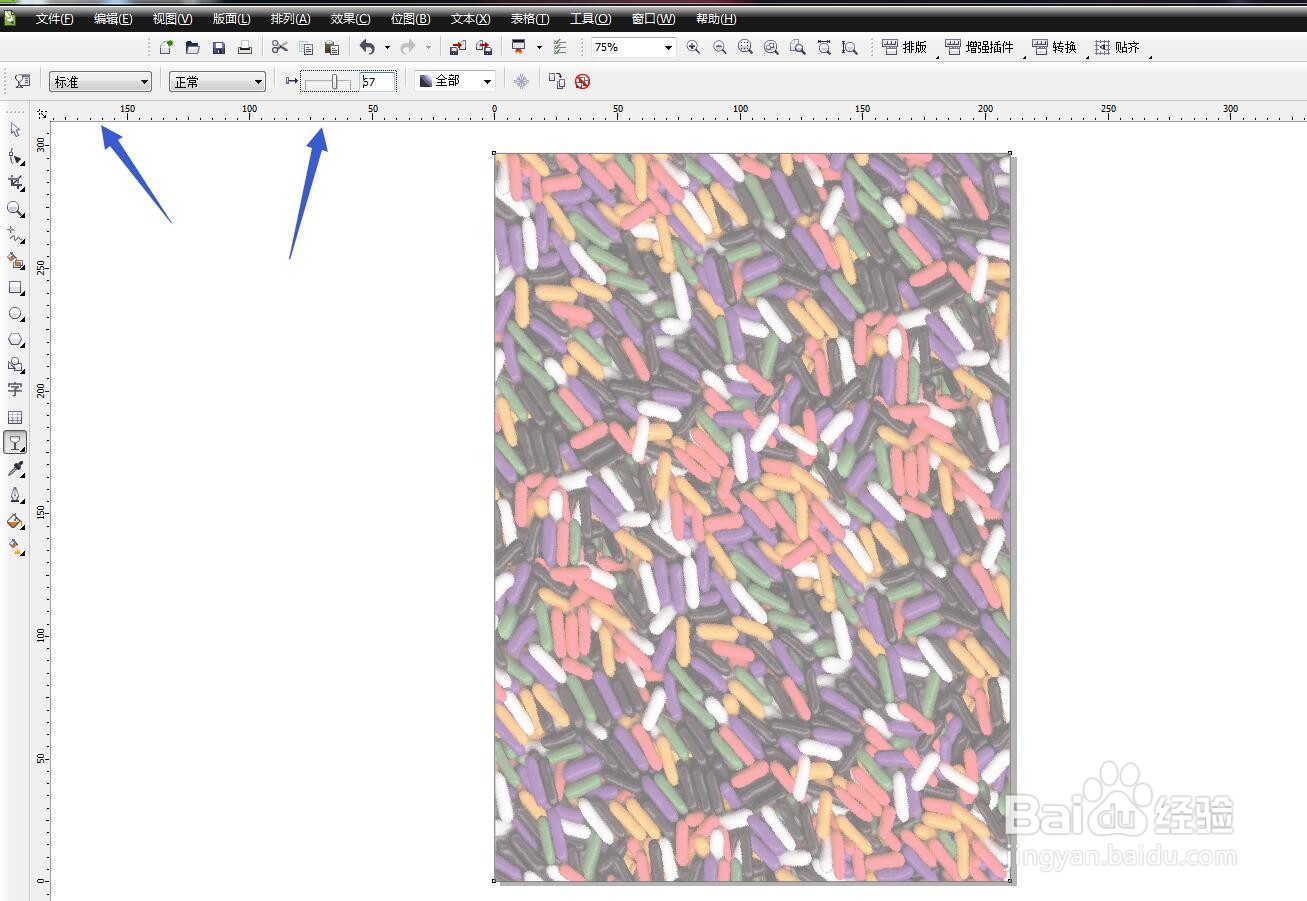Undo the last action
The width and height of the screenshot is (1307, 901).
click(x=367, y=47)
